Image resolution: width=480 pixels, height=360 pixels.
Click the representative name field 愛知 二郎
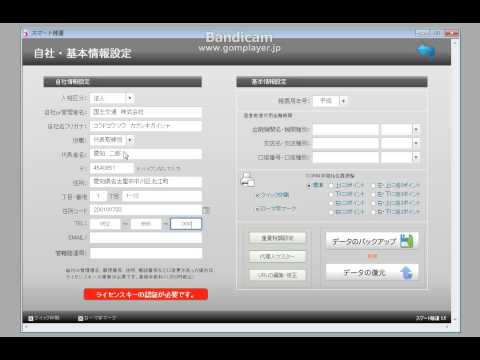(x=146, y=154)
